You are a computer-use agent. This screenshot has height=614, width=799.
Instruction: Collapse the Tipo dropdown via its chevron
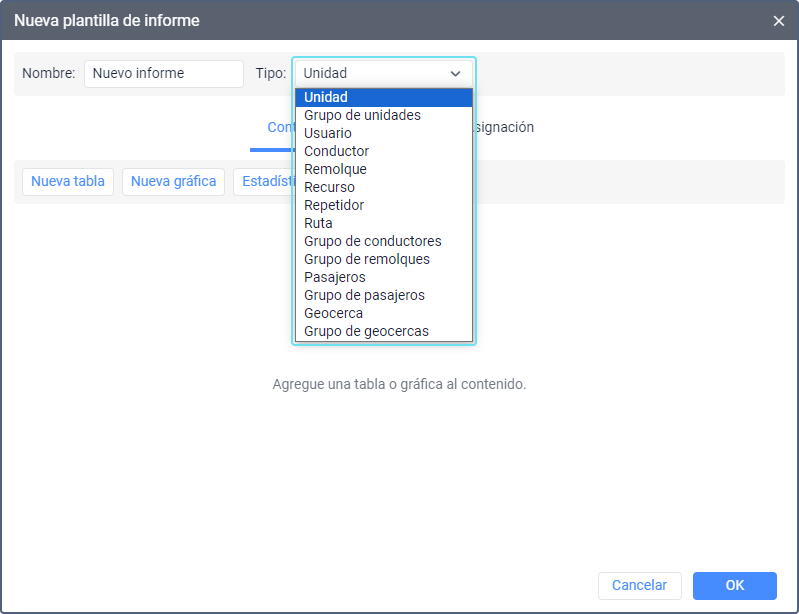coord(456,73)
